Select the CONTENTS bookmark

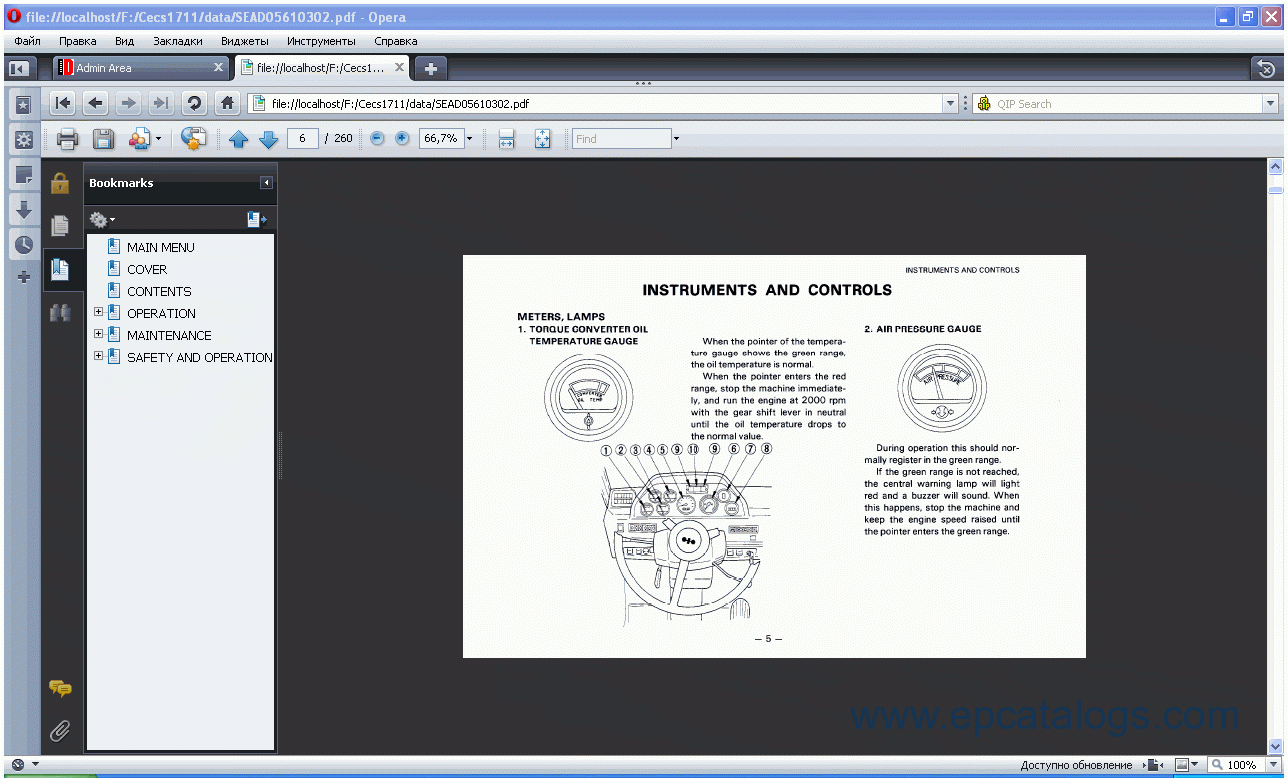tap(159, 291)
